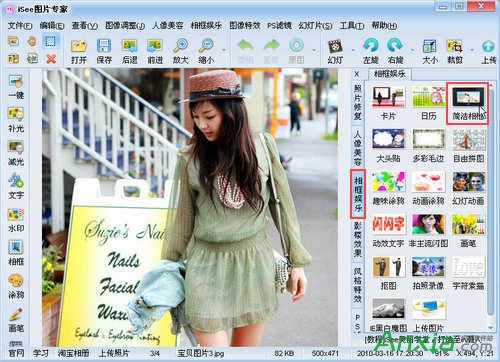Choose the 日历 calendar template
500x362 pixels.
click(428, 103)
